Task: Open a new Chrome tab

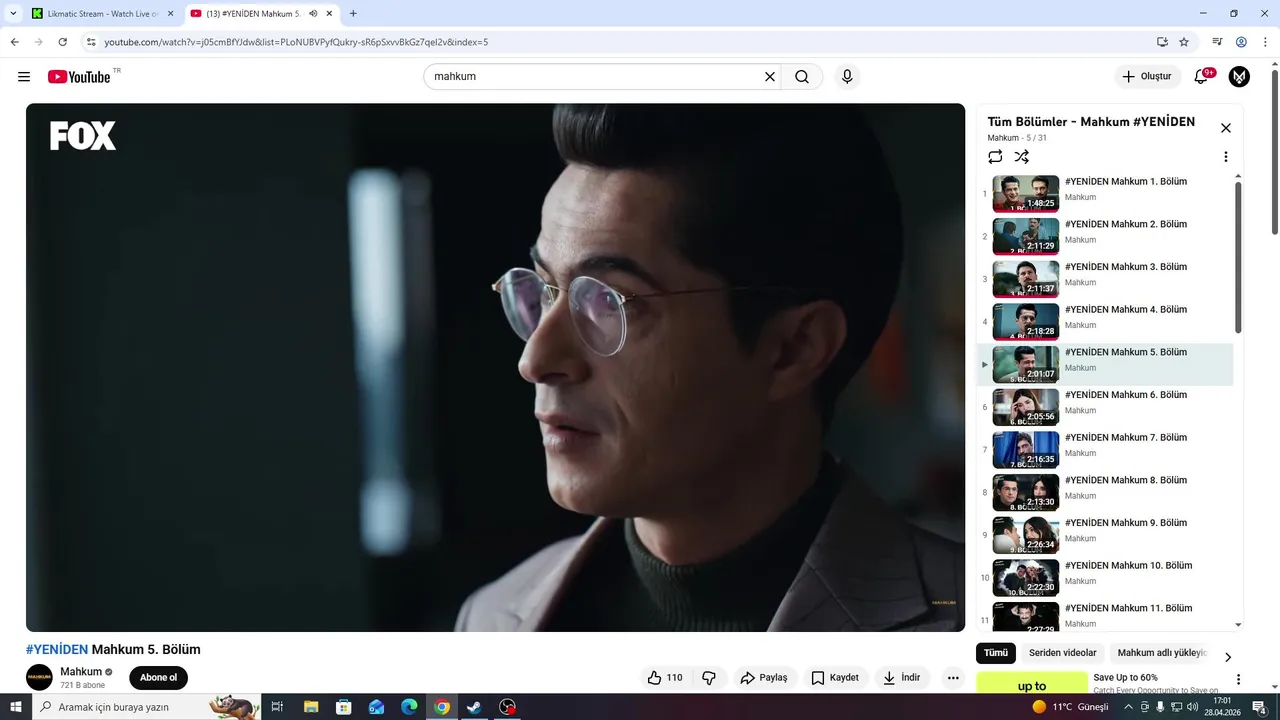Action: pos(353,14)
